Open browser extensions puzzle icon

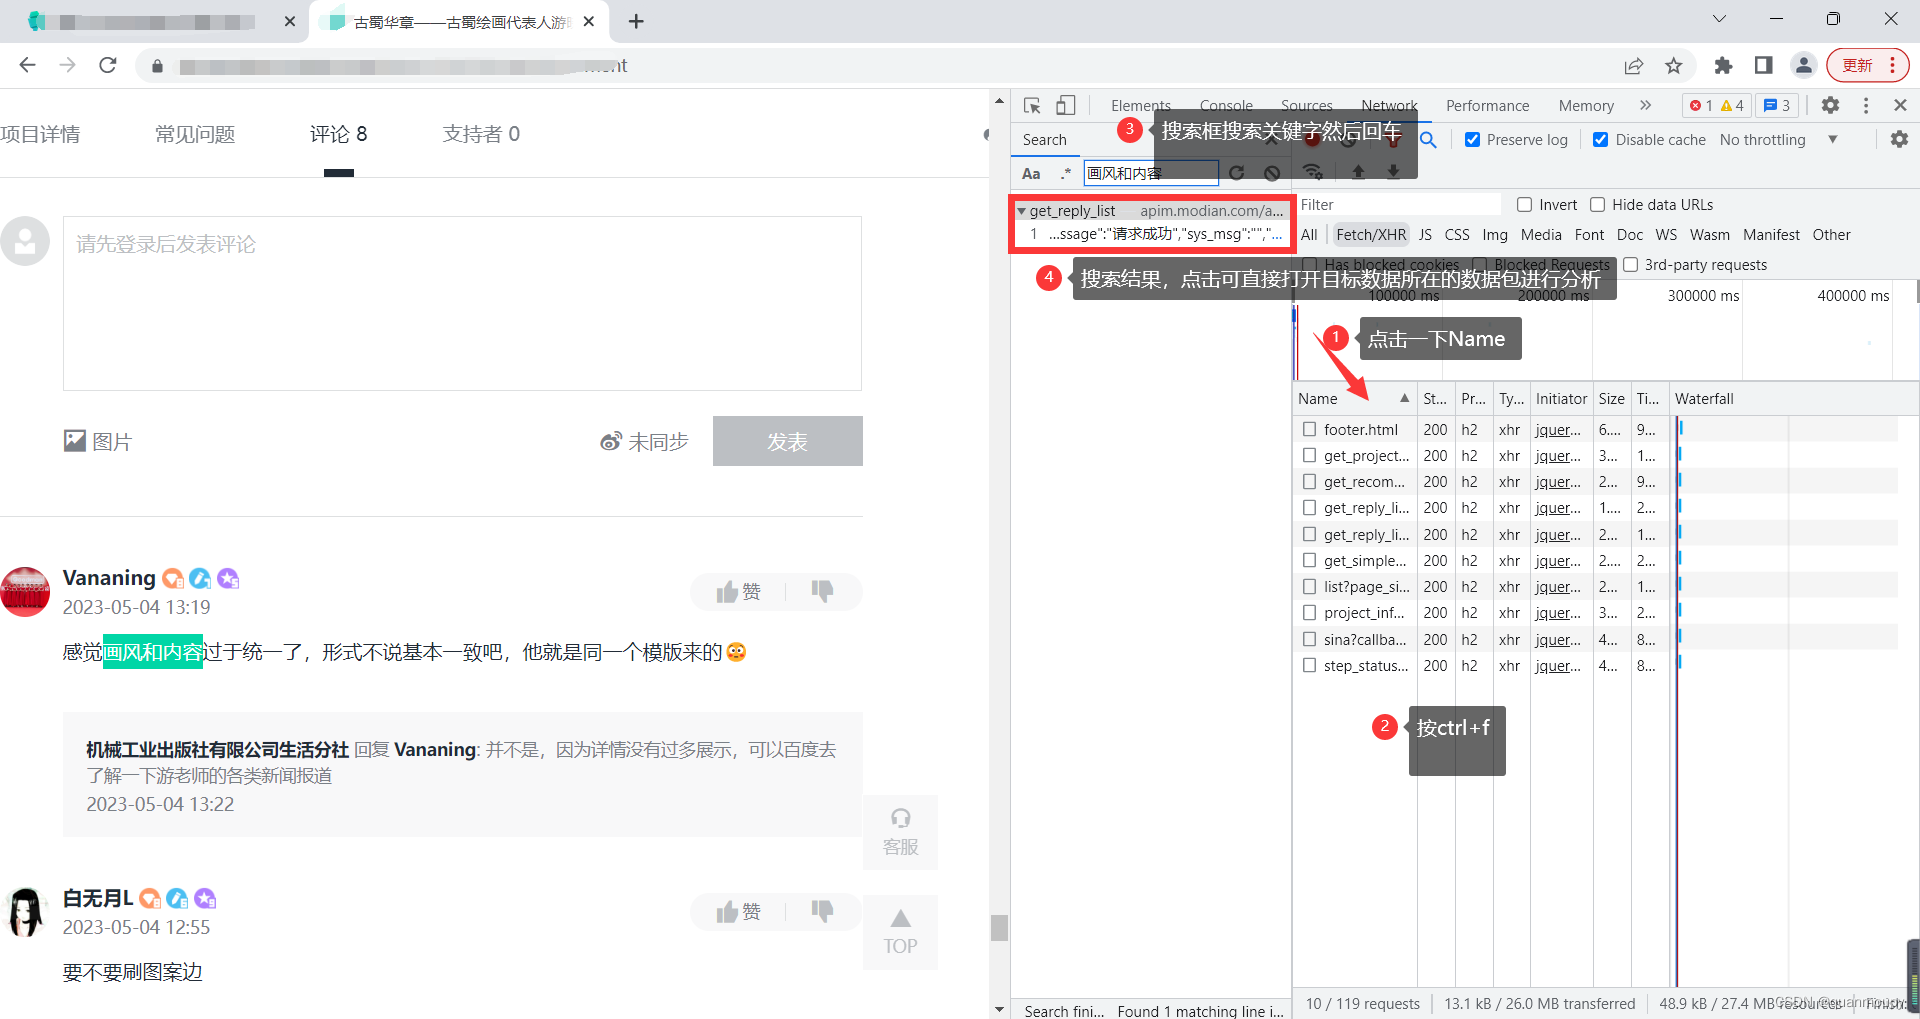coord(1723,65)
